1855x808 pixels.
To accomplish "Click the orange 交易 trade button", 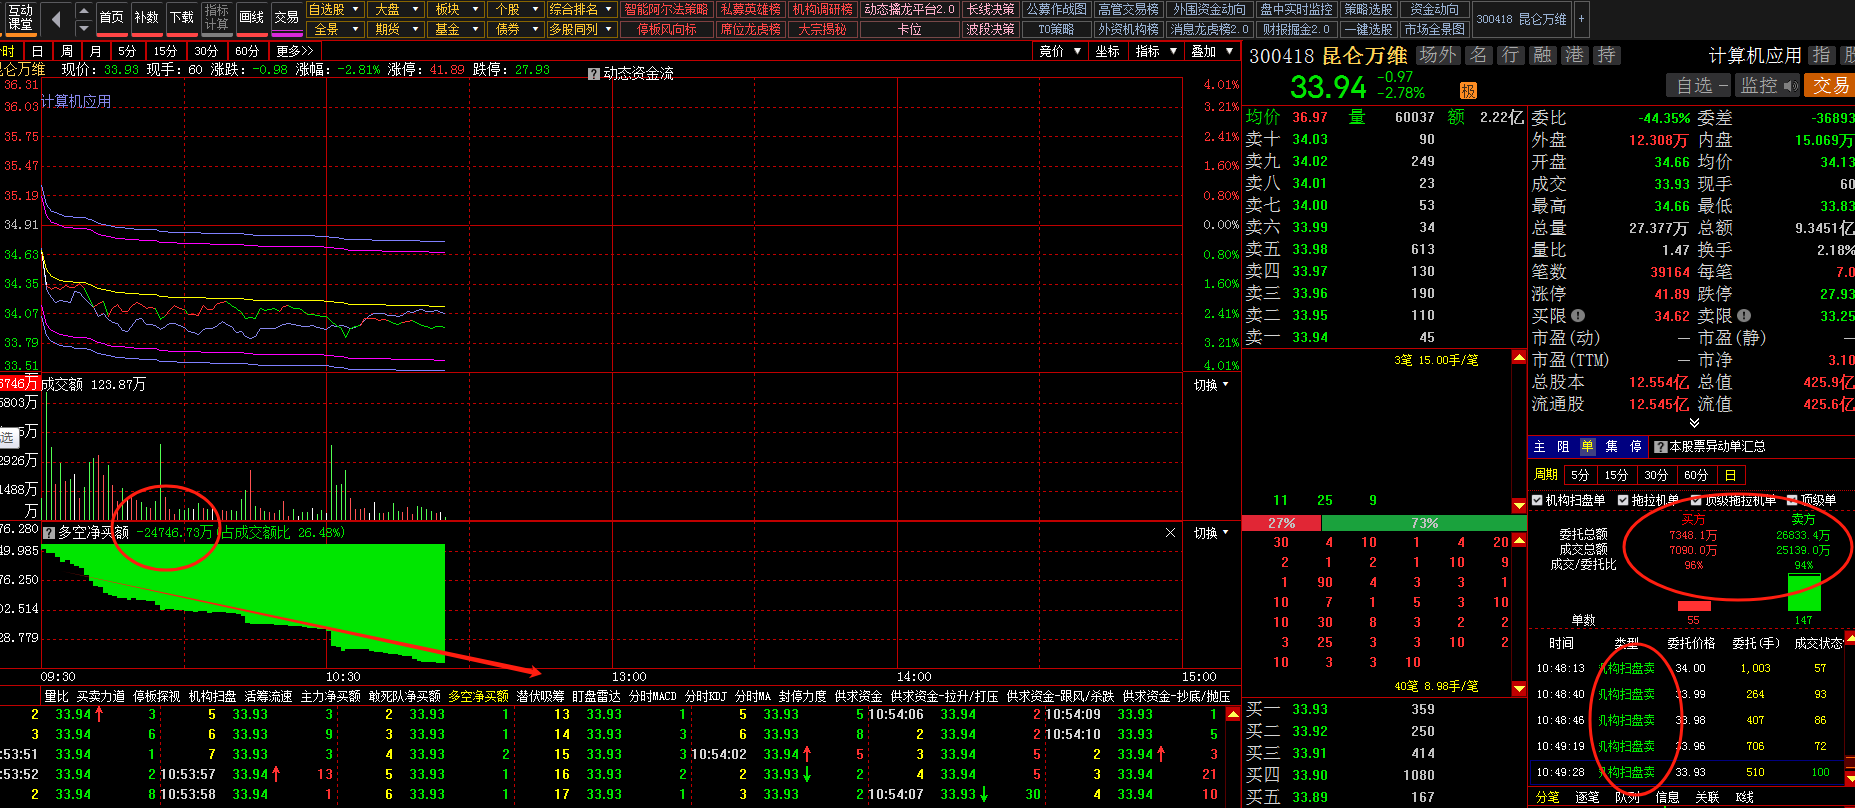I will pos(1830,86).
